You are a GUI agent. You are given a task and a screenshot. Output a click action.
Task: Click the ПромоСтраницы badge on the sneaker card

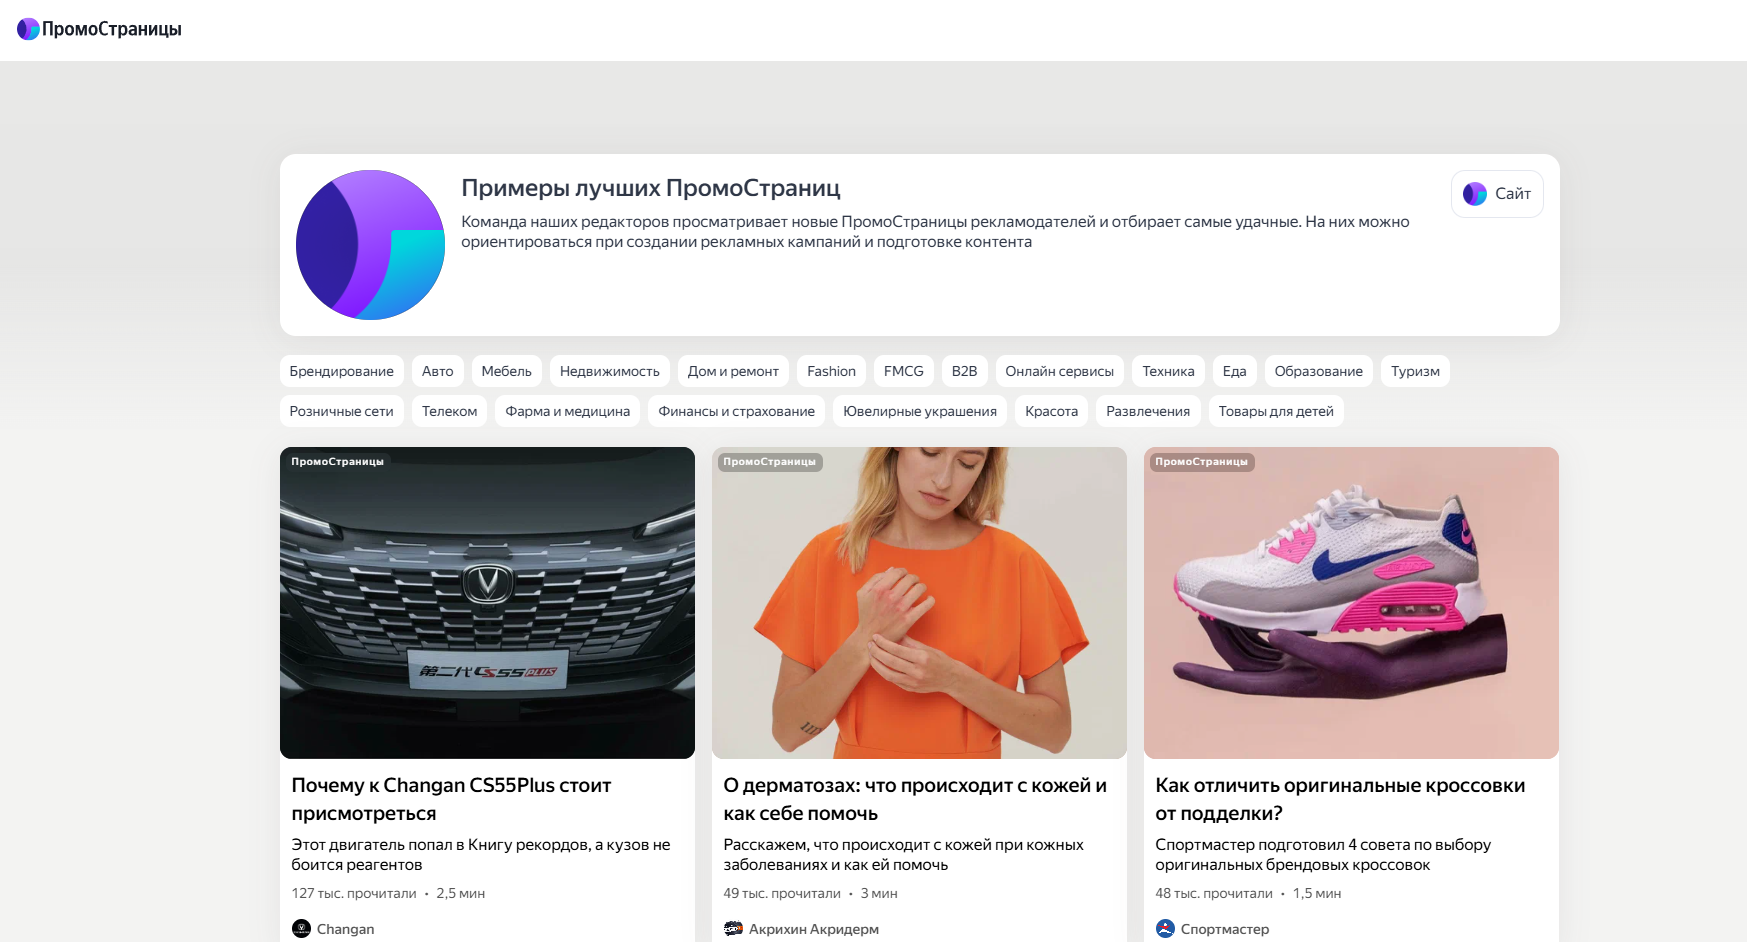pos(1202,462)
